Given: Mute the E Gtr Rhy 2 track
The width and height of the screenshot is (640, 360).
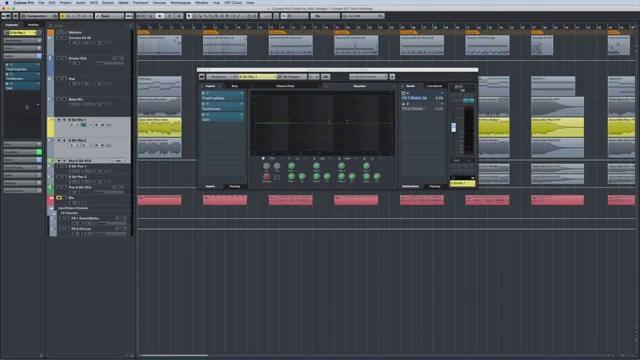Looking at the screenshot, I should point(59,140).
